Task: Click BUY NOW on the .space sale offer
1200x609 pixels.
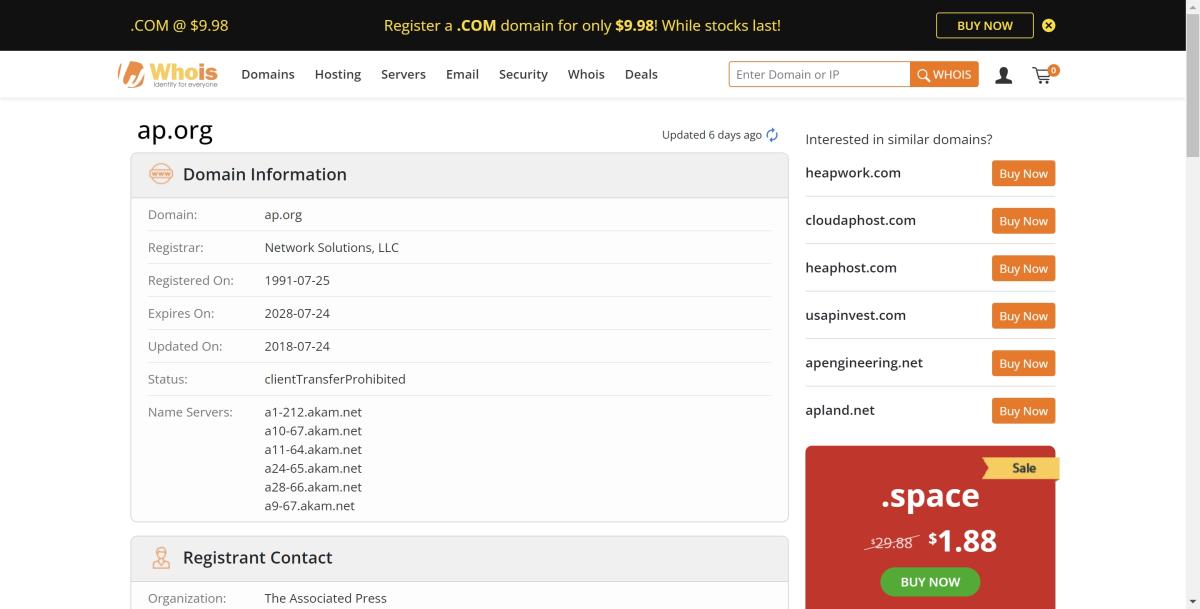Action: click(929, 581)
